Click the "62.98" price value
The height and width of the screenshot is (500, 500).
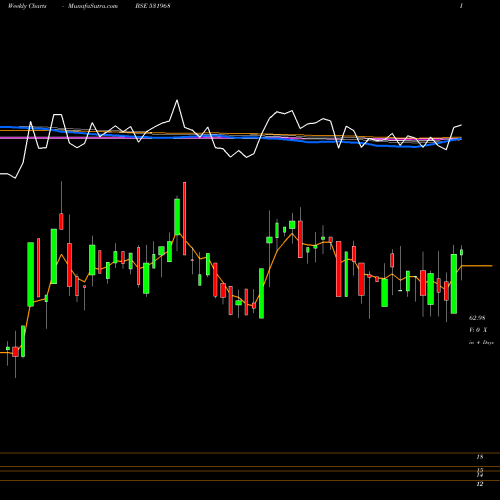477,318
